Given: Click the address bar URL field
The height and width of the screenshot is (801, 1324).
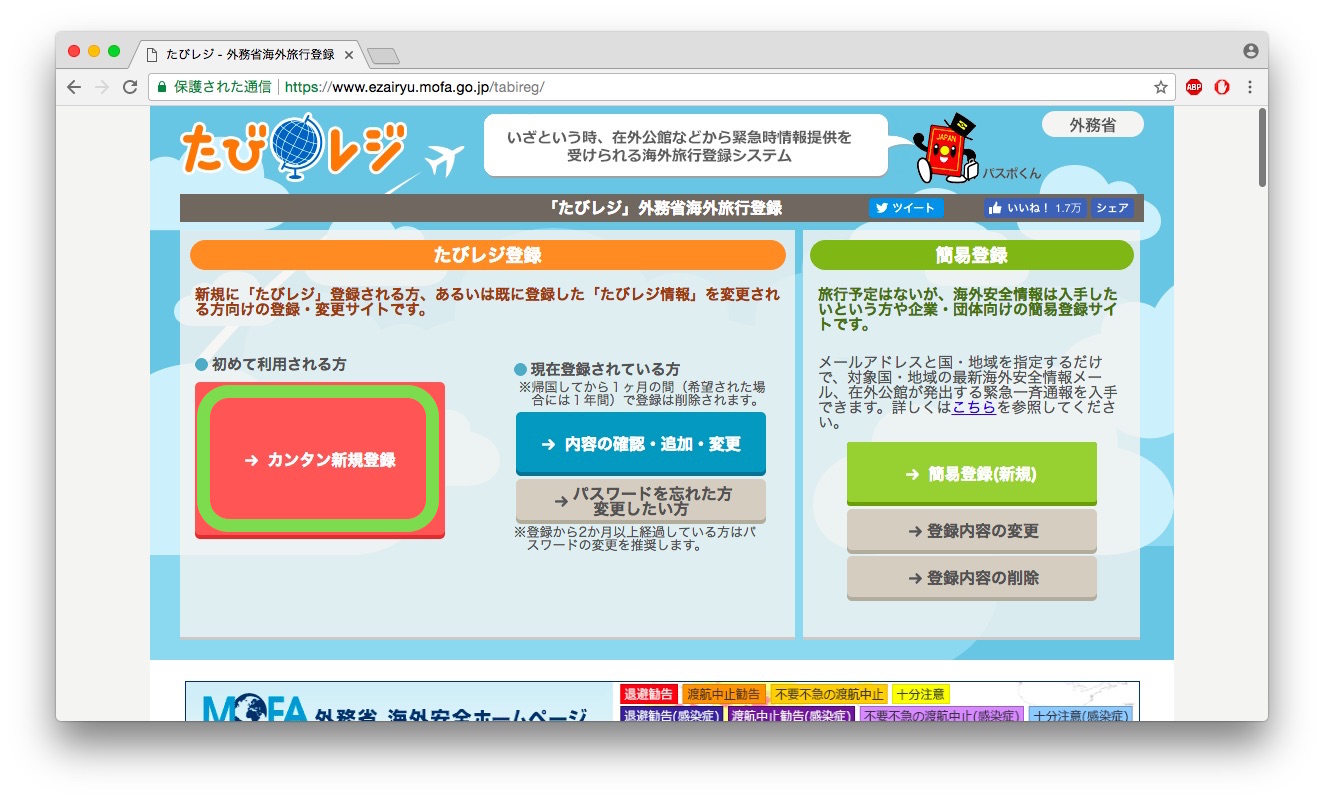Looking at the screenshot, I should tap(660, 87).
